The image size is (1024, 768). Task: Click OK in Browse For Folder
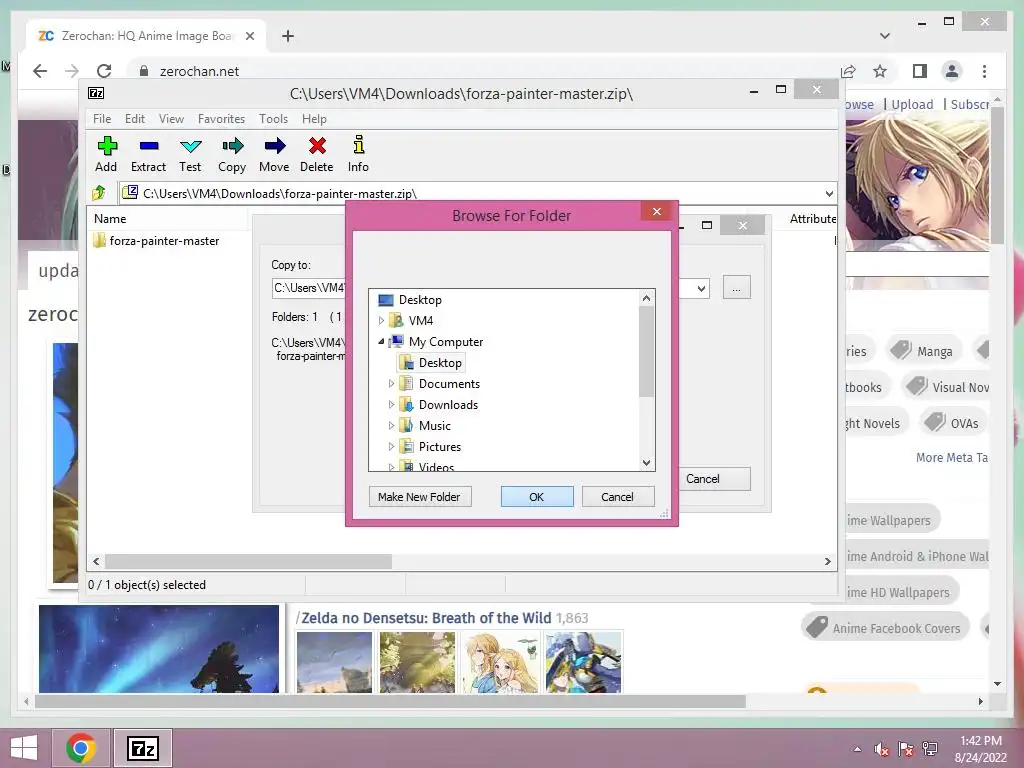pos(537,497)
